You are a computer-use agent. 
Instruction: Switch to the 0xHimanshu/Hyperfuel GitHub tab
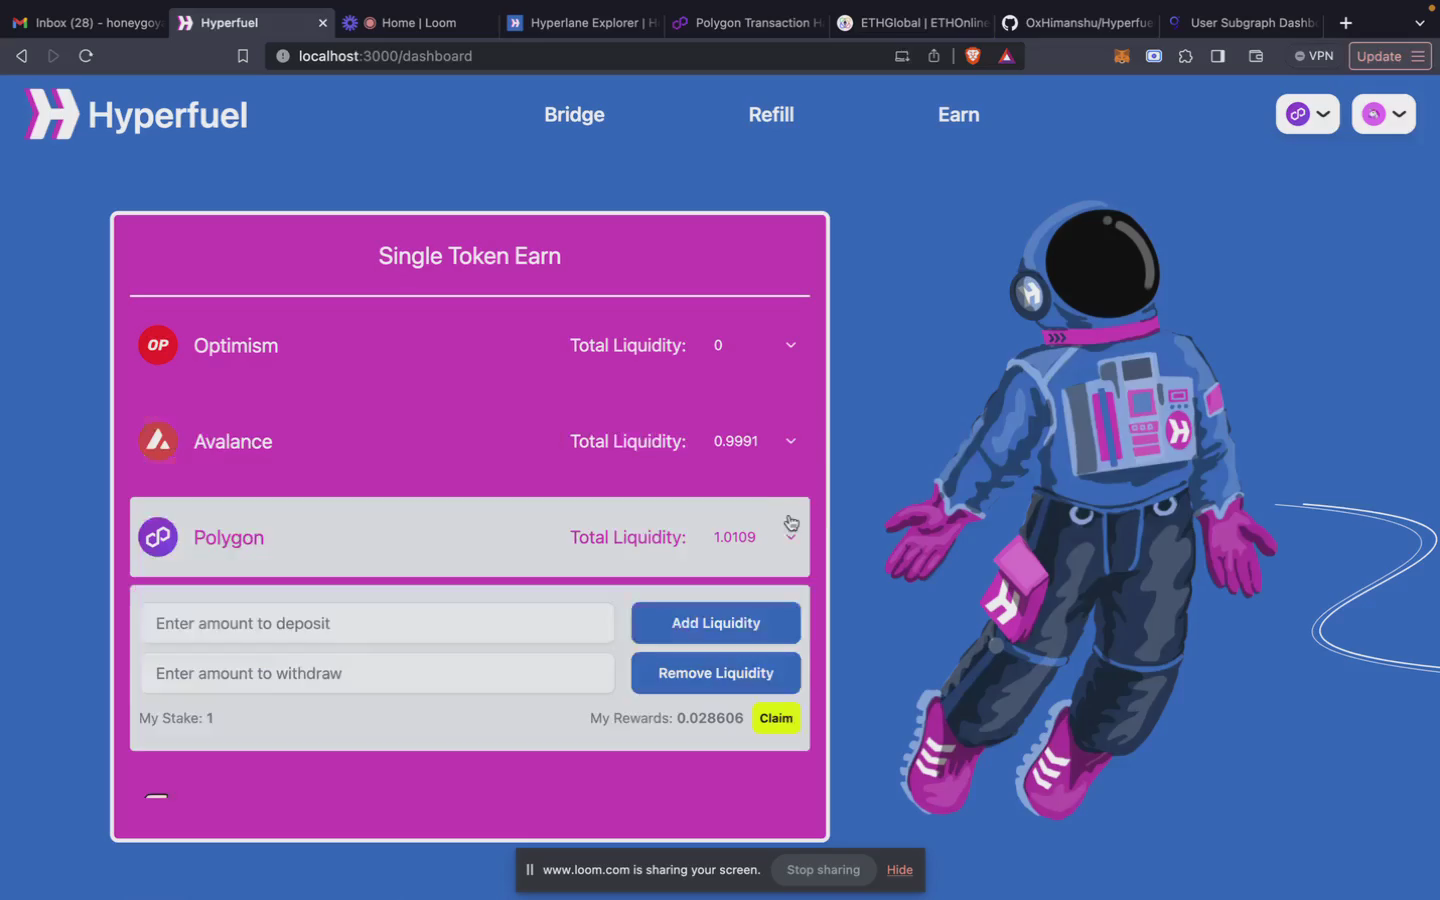click(1077, 22)
